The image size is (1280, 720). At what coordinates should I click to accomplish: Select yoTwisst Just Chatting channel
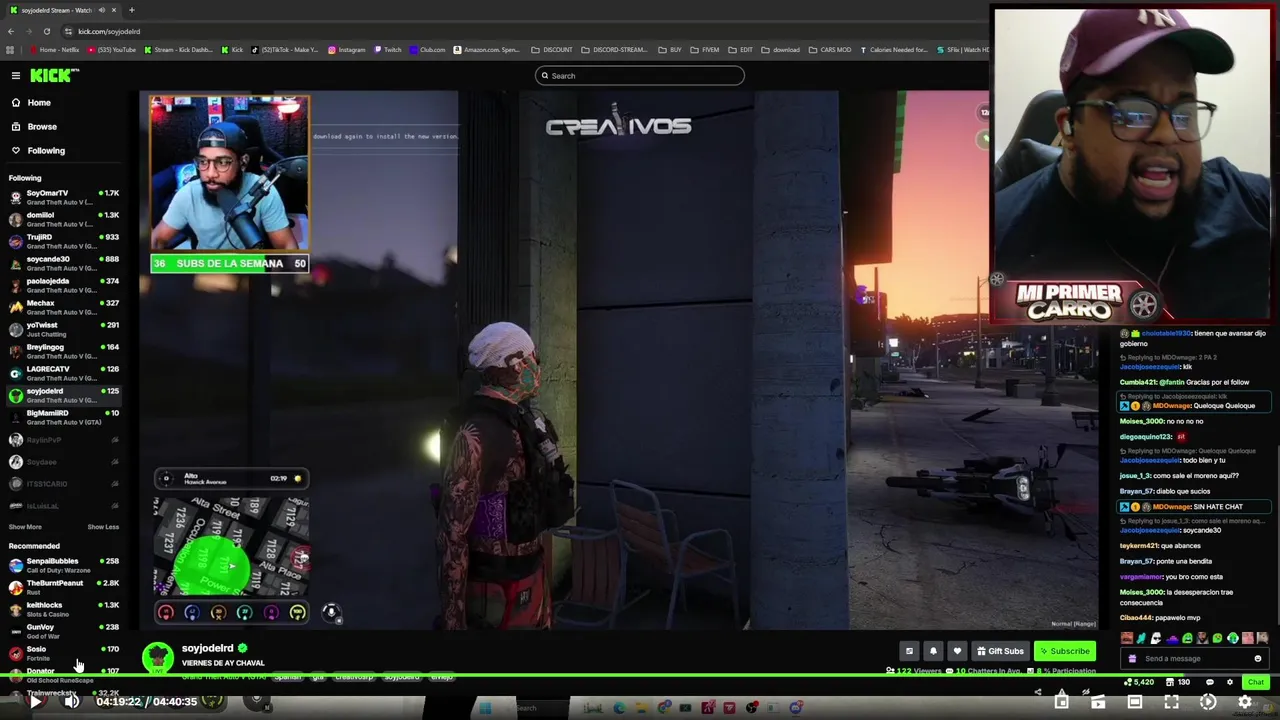(63, 329)
